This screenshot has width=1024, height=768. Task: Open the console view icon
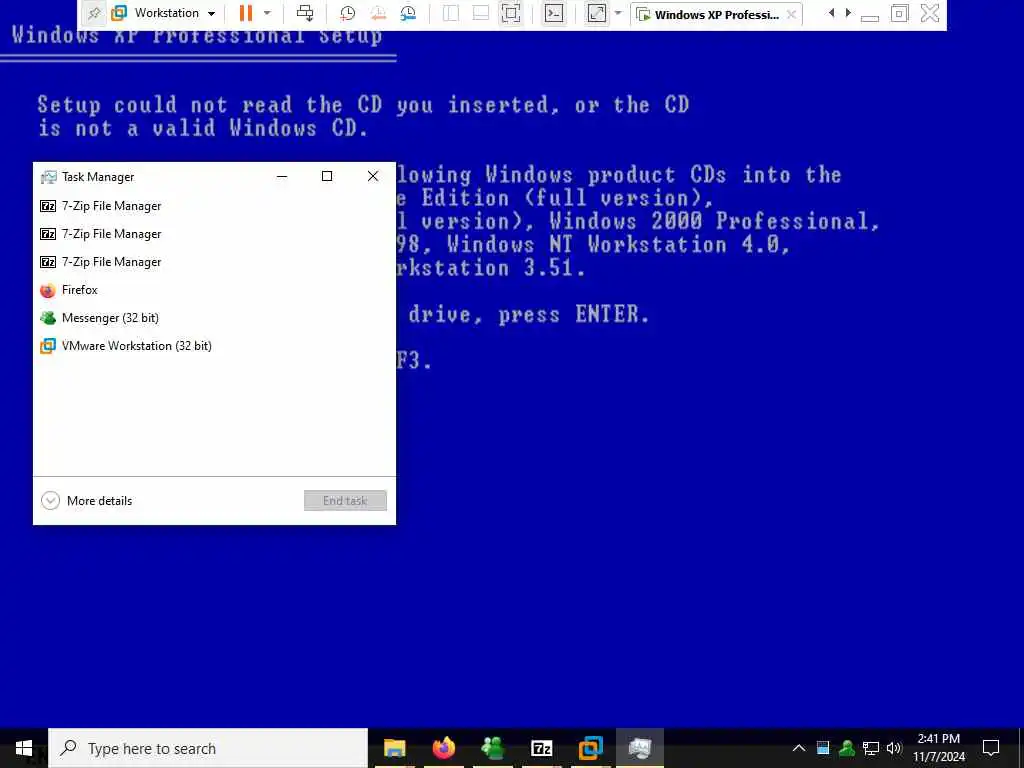coord(554,13)
